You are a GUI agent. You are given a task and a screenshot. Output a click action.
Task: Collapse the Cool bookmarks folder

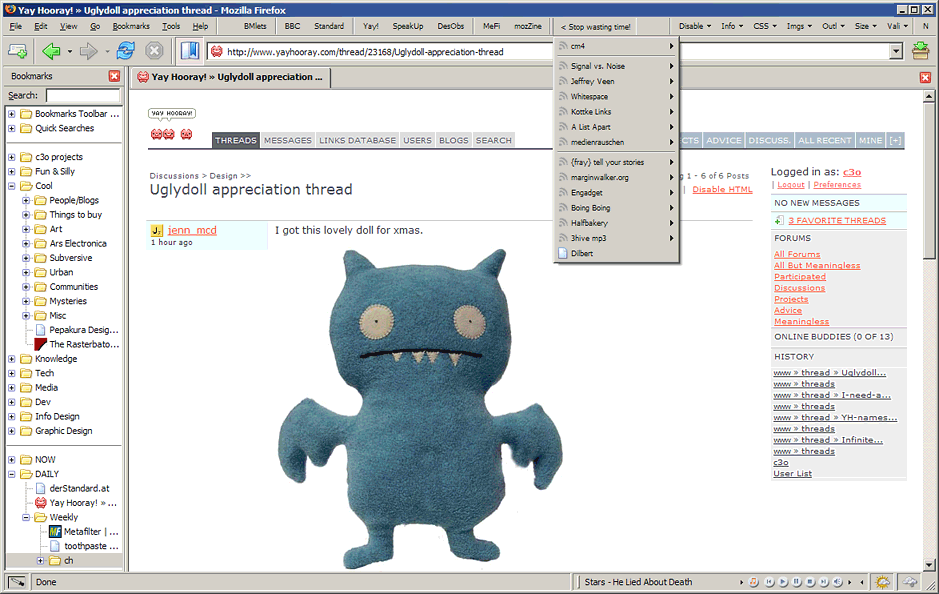(11, 186)
